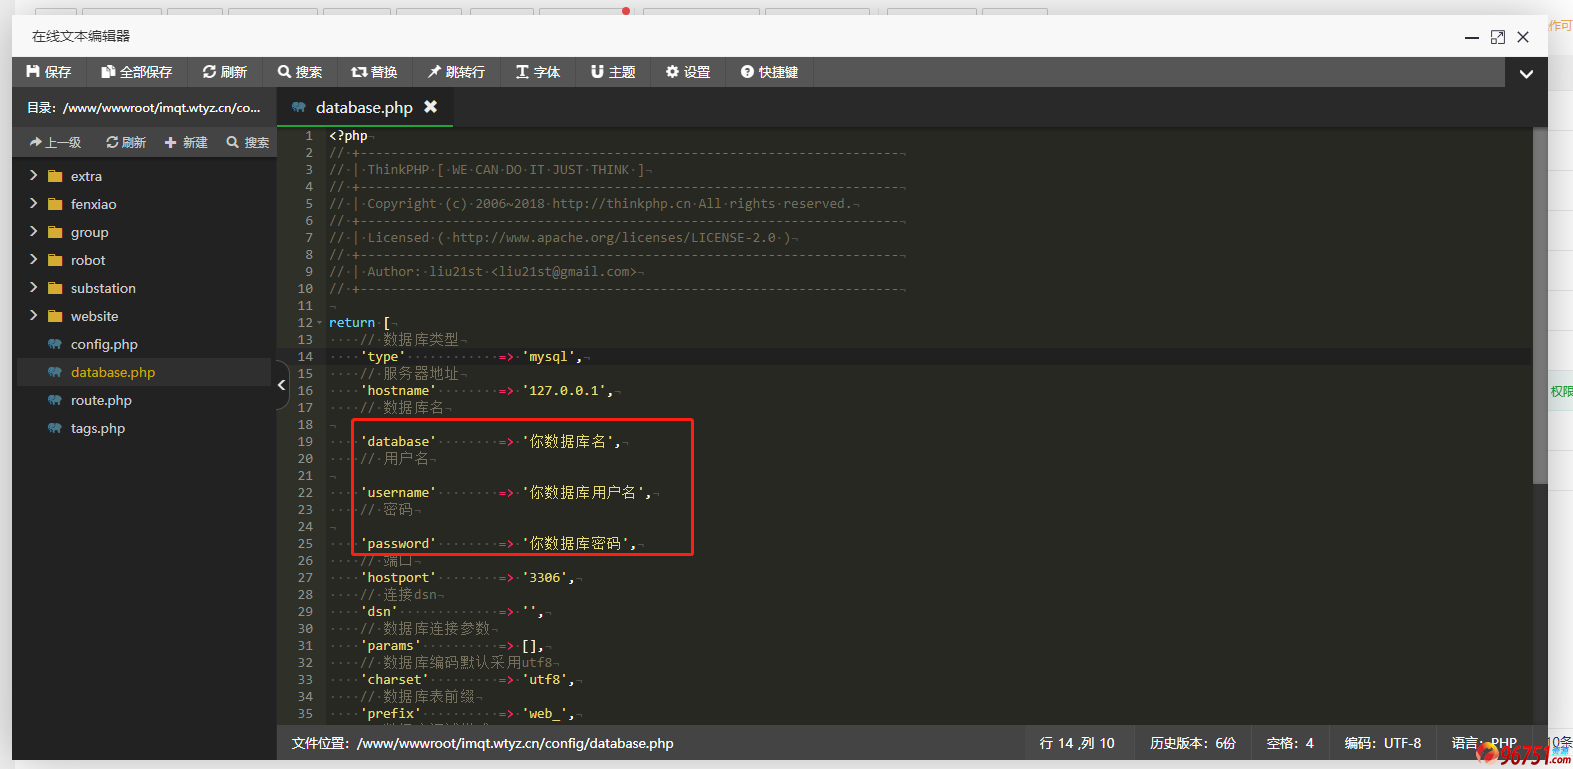1573x769 pixels.
Task: Open 跳转行 go-to-line tool
Action: 456,72
